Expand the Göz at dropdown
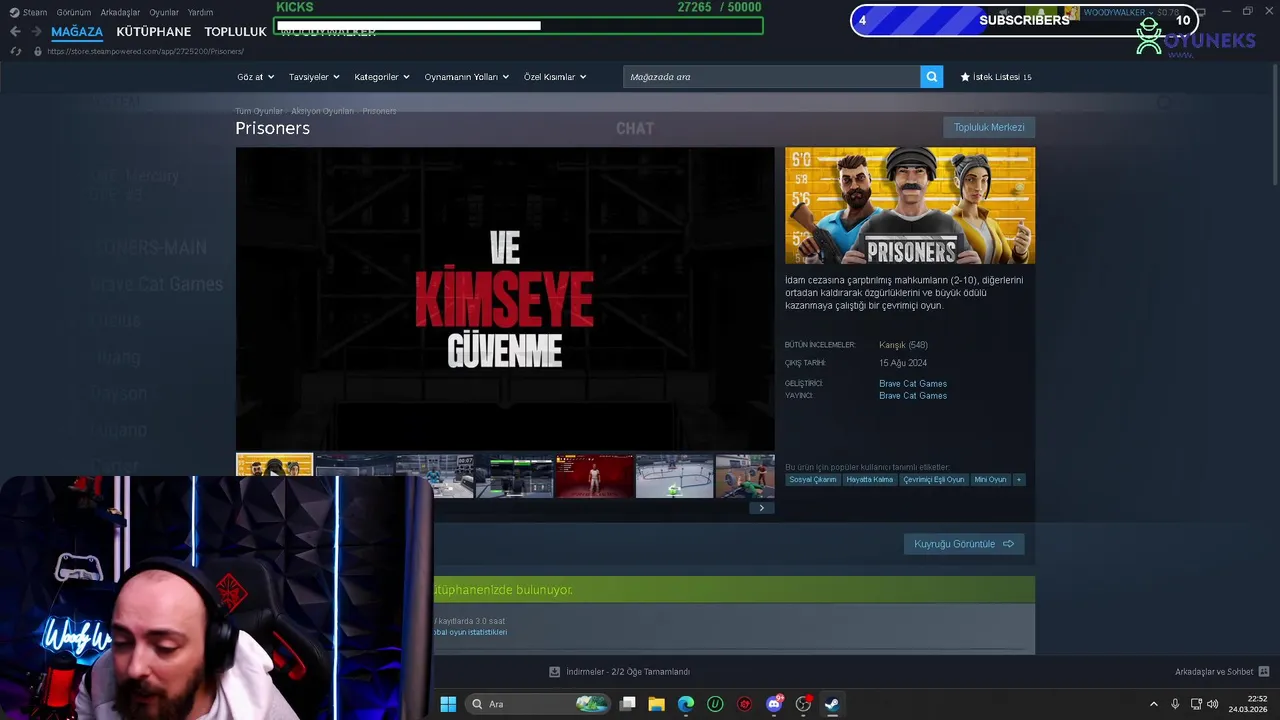 (255, 77)
